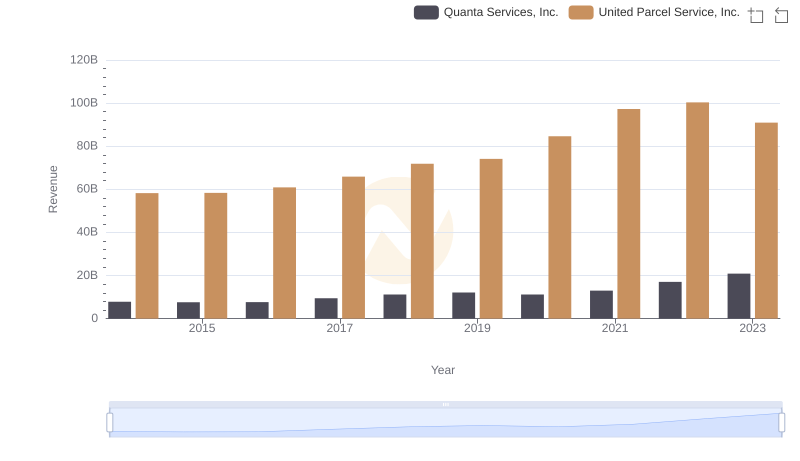800x461 pixels.
Task: Click the dark Quanta bar for 2023
Action: click(739, 296)
